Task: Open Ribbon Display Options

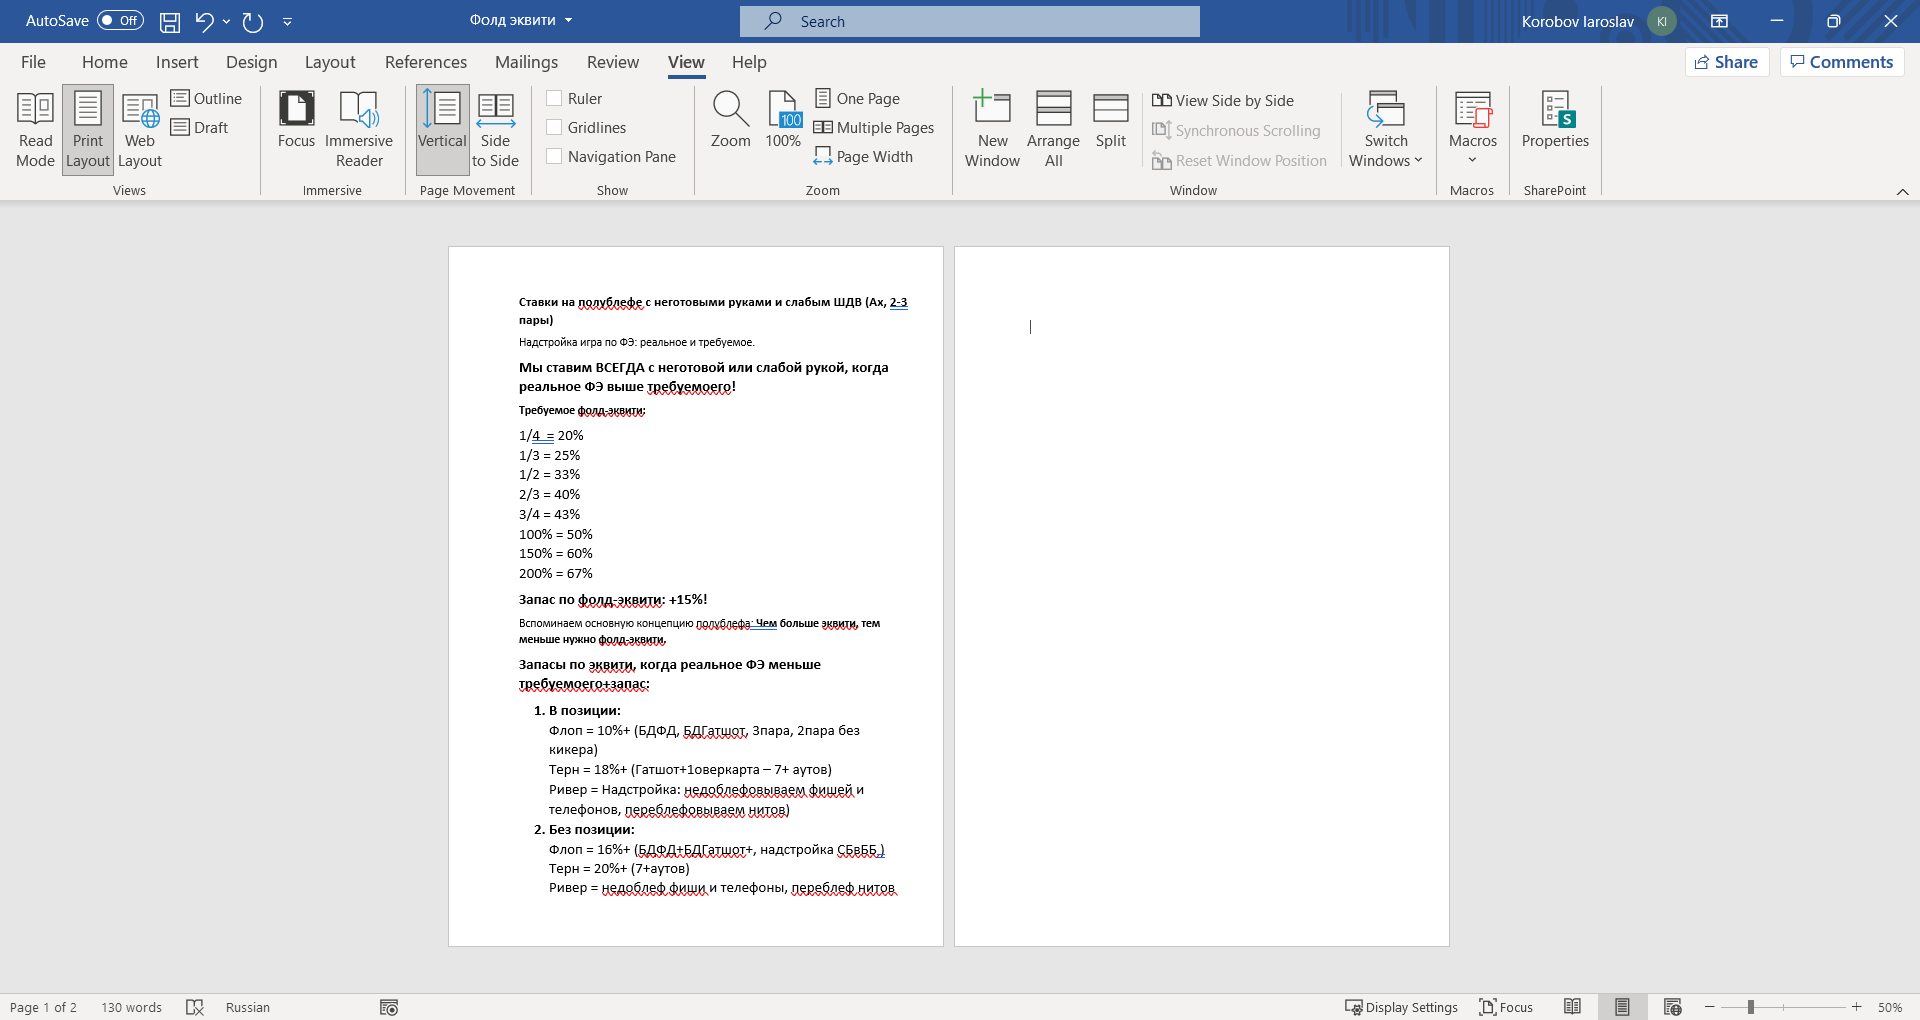Action: 1719,21
